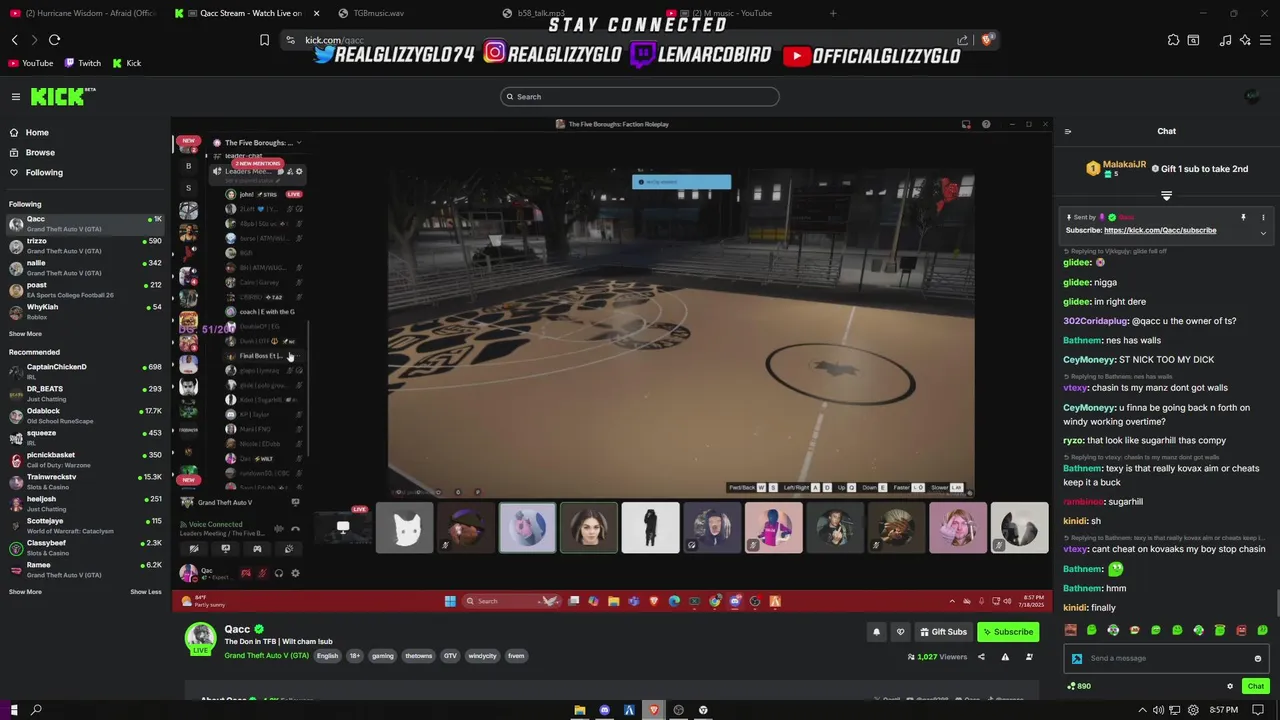Open YouTube bookmark in bookmarks bar
The height and width of the screenshot is (720, 1280).
click(31, 63)
